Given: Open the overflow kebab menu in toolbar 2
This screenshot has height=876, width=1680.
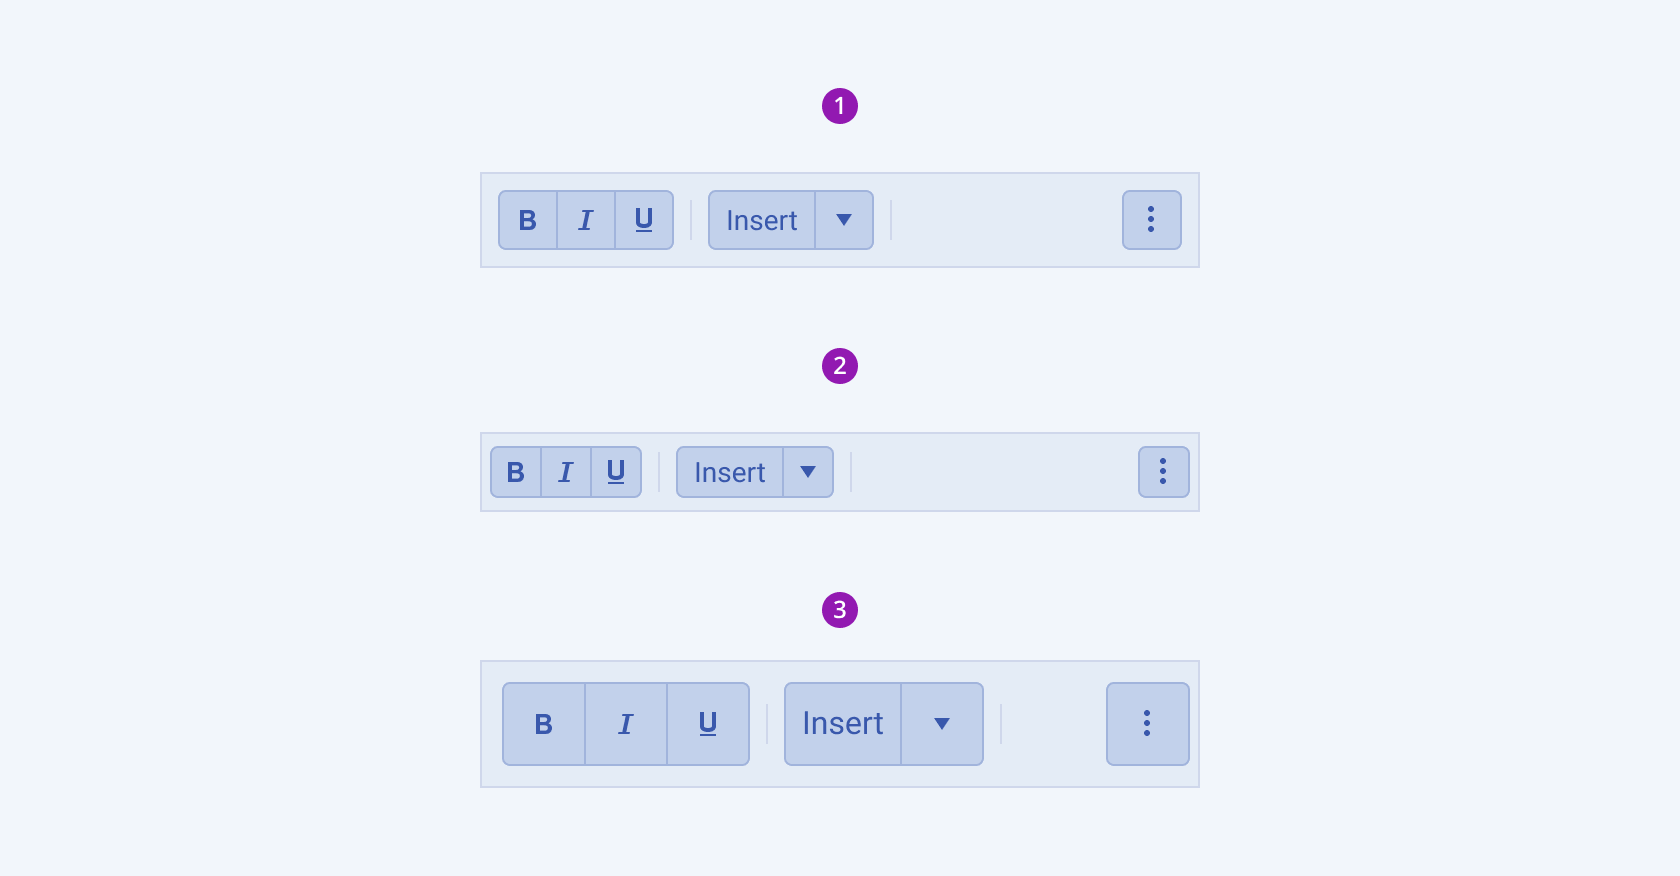Looking at the screenshot, I should coord(1163,472).
